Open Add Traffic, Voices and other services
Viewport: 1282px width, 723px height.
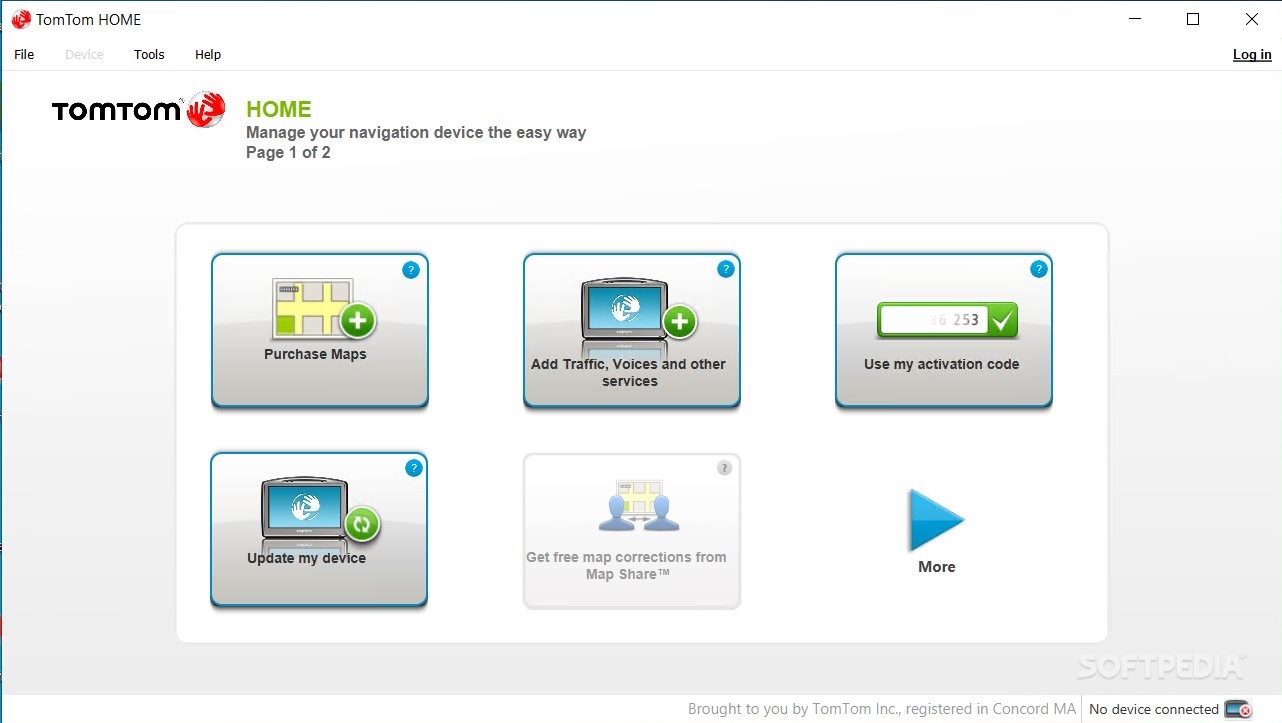(632, 330)
